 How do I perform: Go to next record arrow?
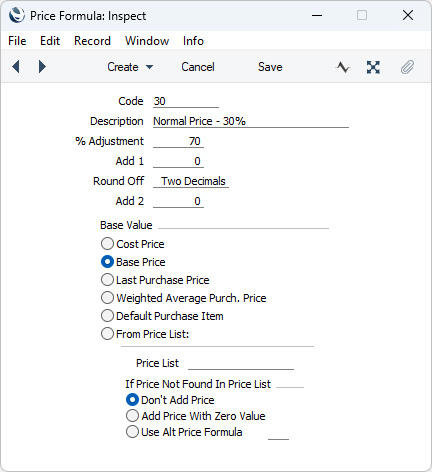tap(42, 67)
